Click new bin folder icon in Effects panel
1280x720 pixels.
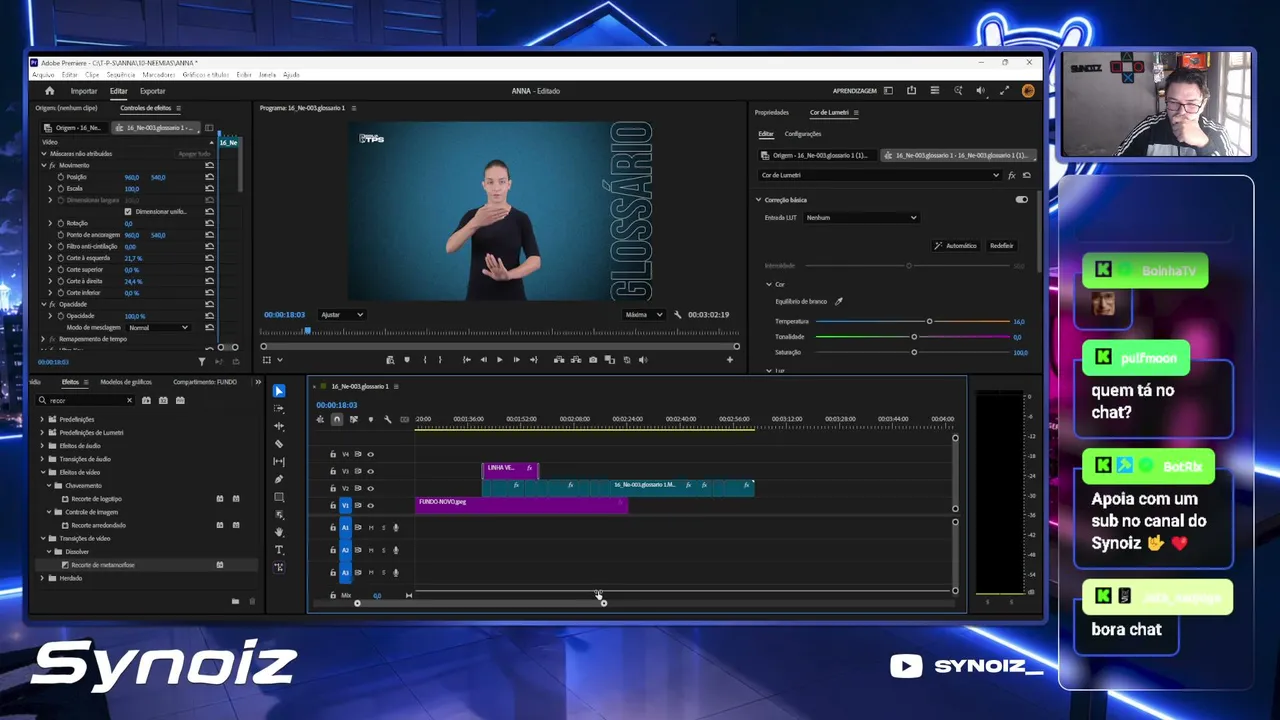tap(235, 601)
